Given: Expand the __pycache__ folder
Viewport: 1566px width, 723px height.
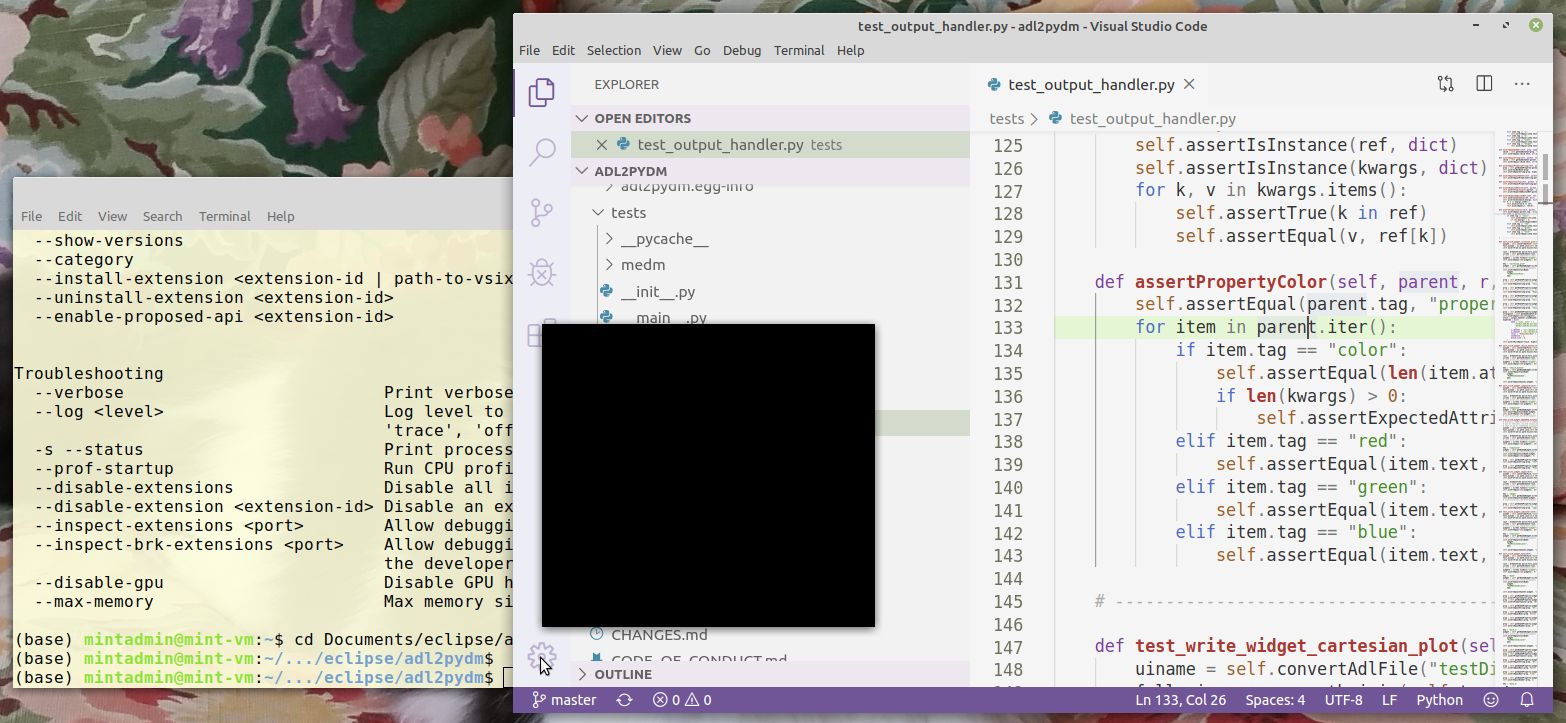Looking at the screenshot, I should [x=770, y=239].
